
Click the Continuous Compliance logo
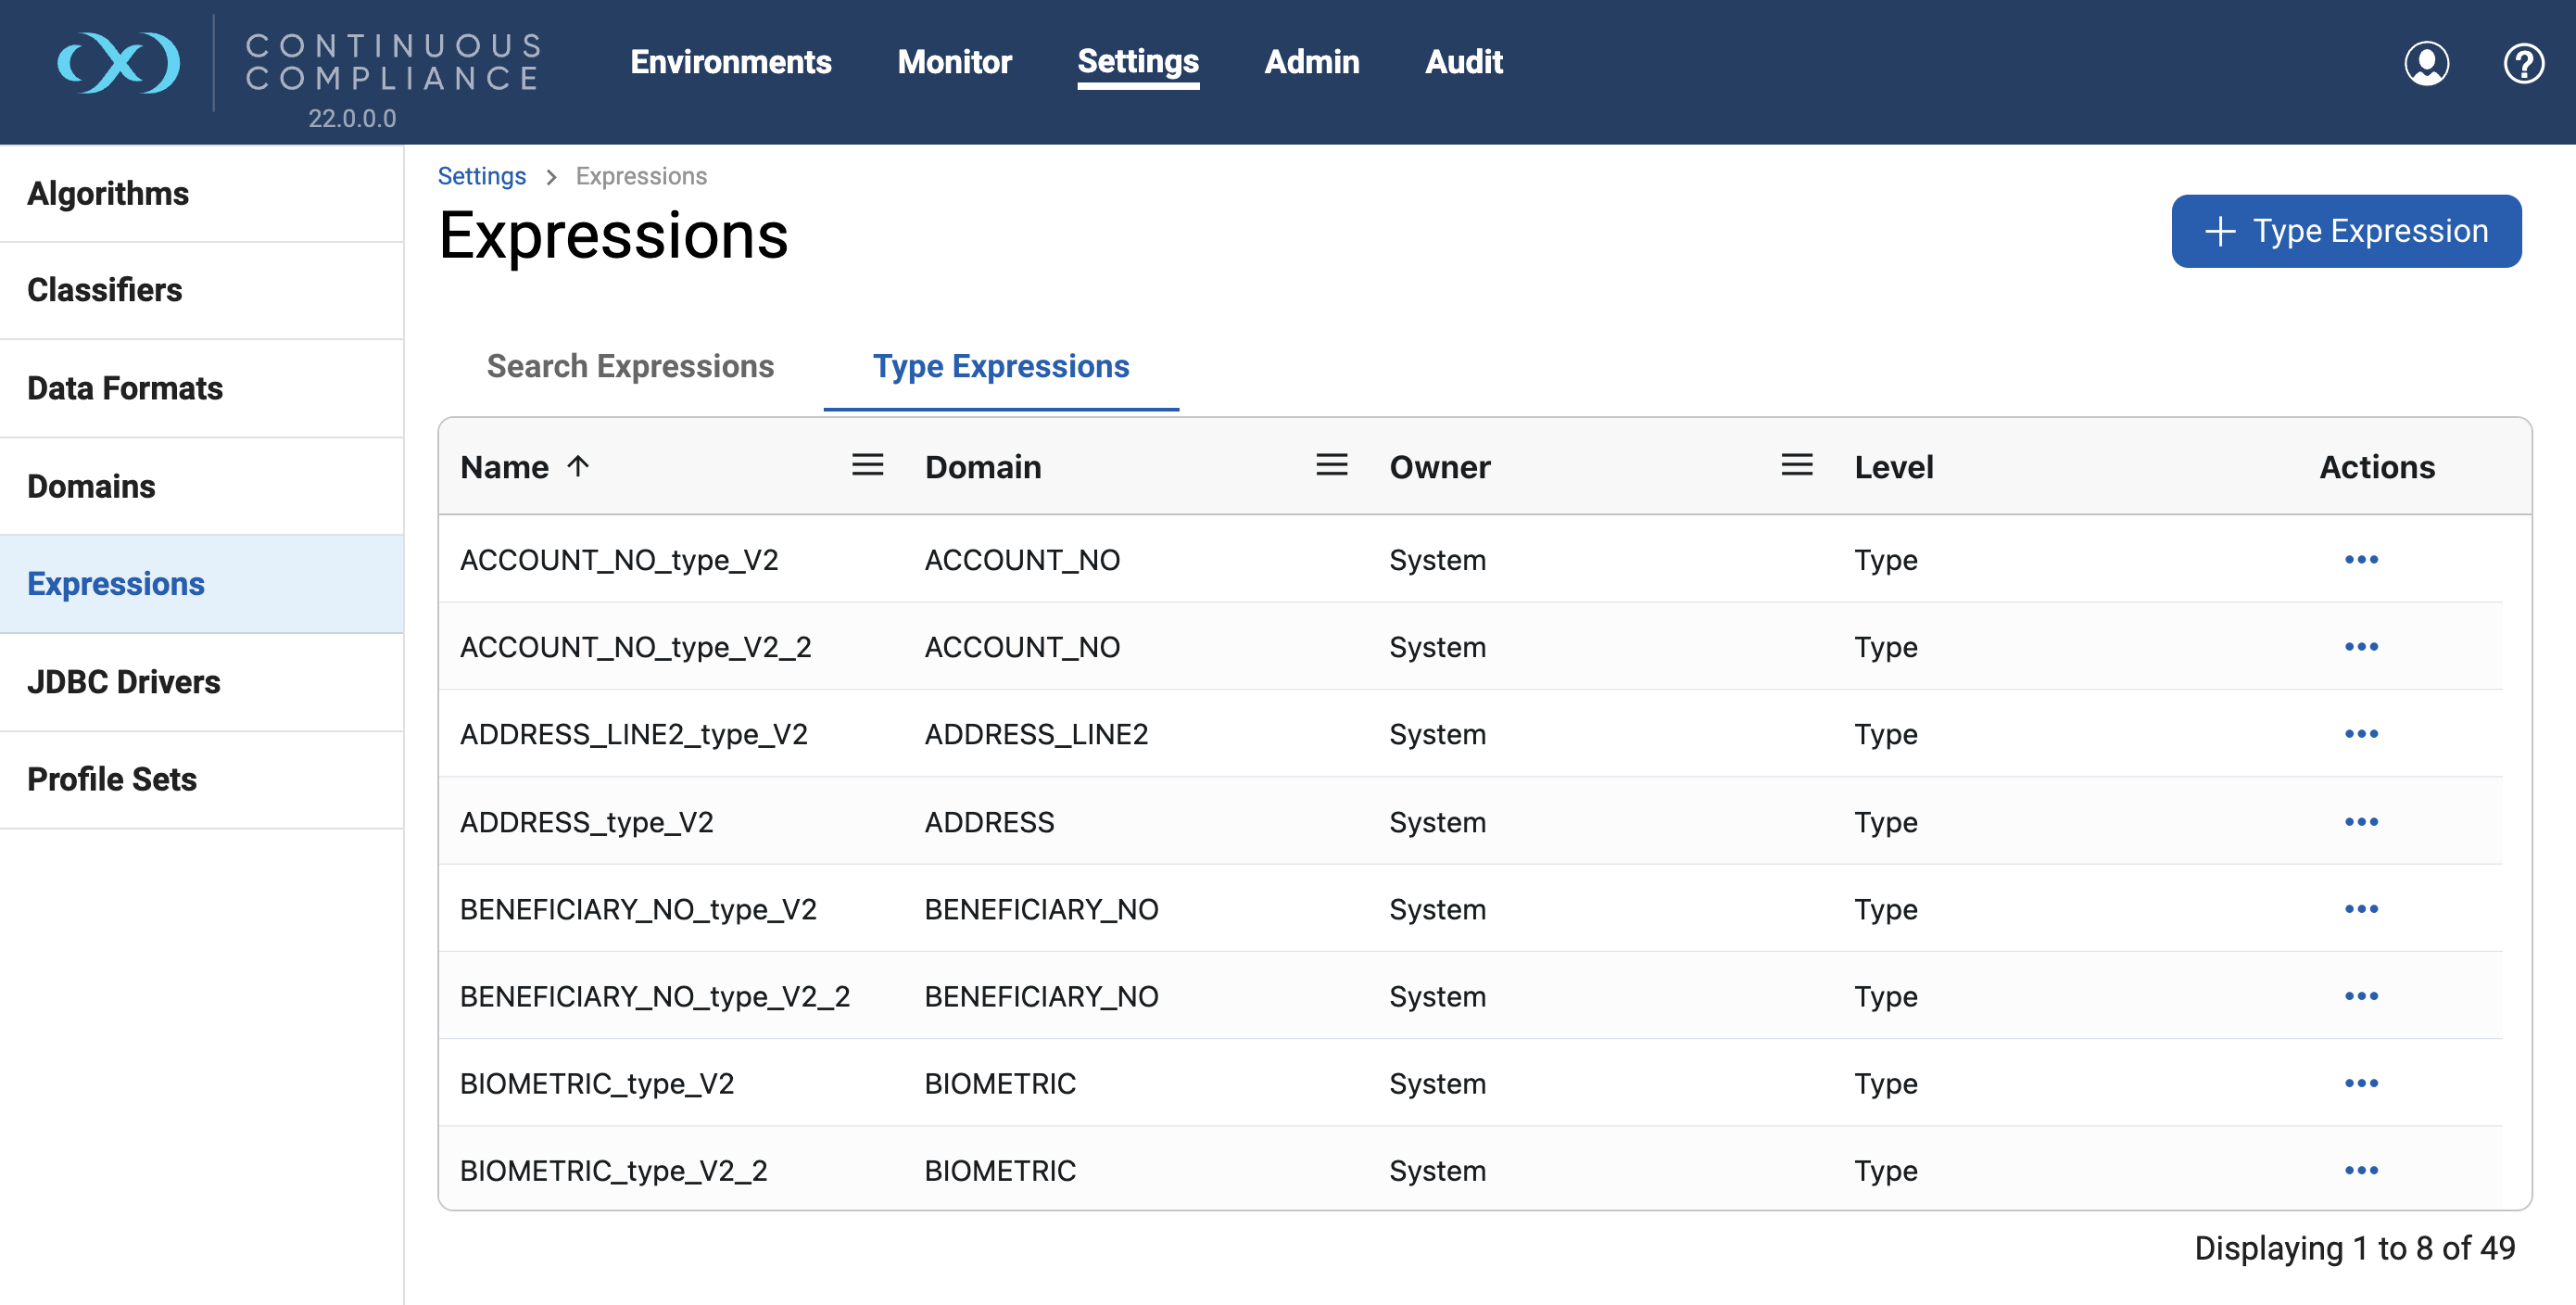(119, 63)
